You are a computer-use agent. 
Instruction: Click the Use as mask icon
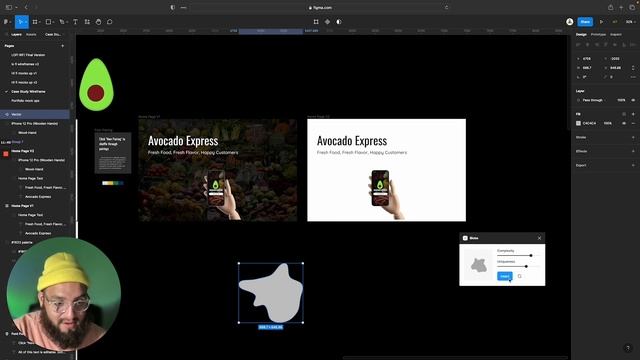coord(339,22)
